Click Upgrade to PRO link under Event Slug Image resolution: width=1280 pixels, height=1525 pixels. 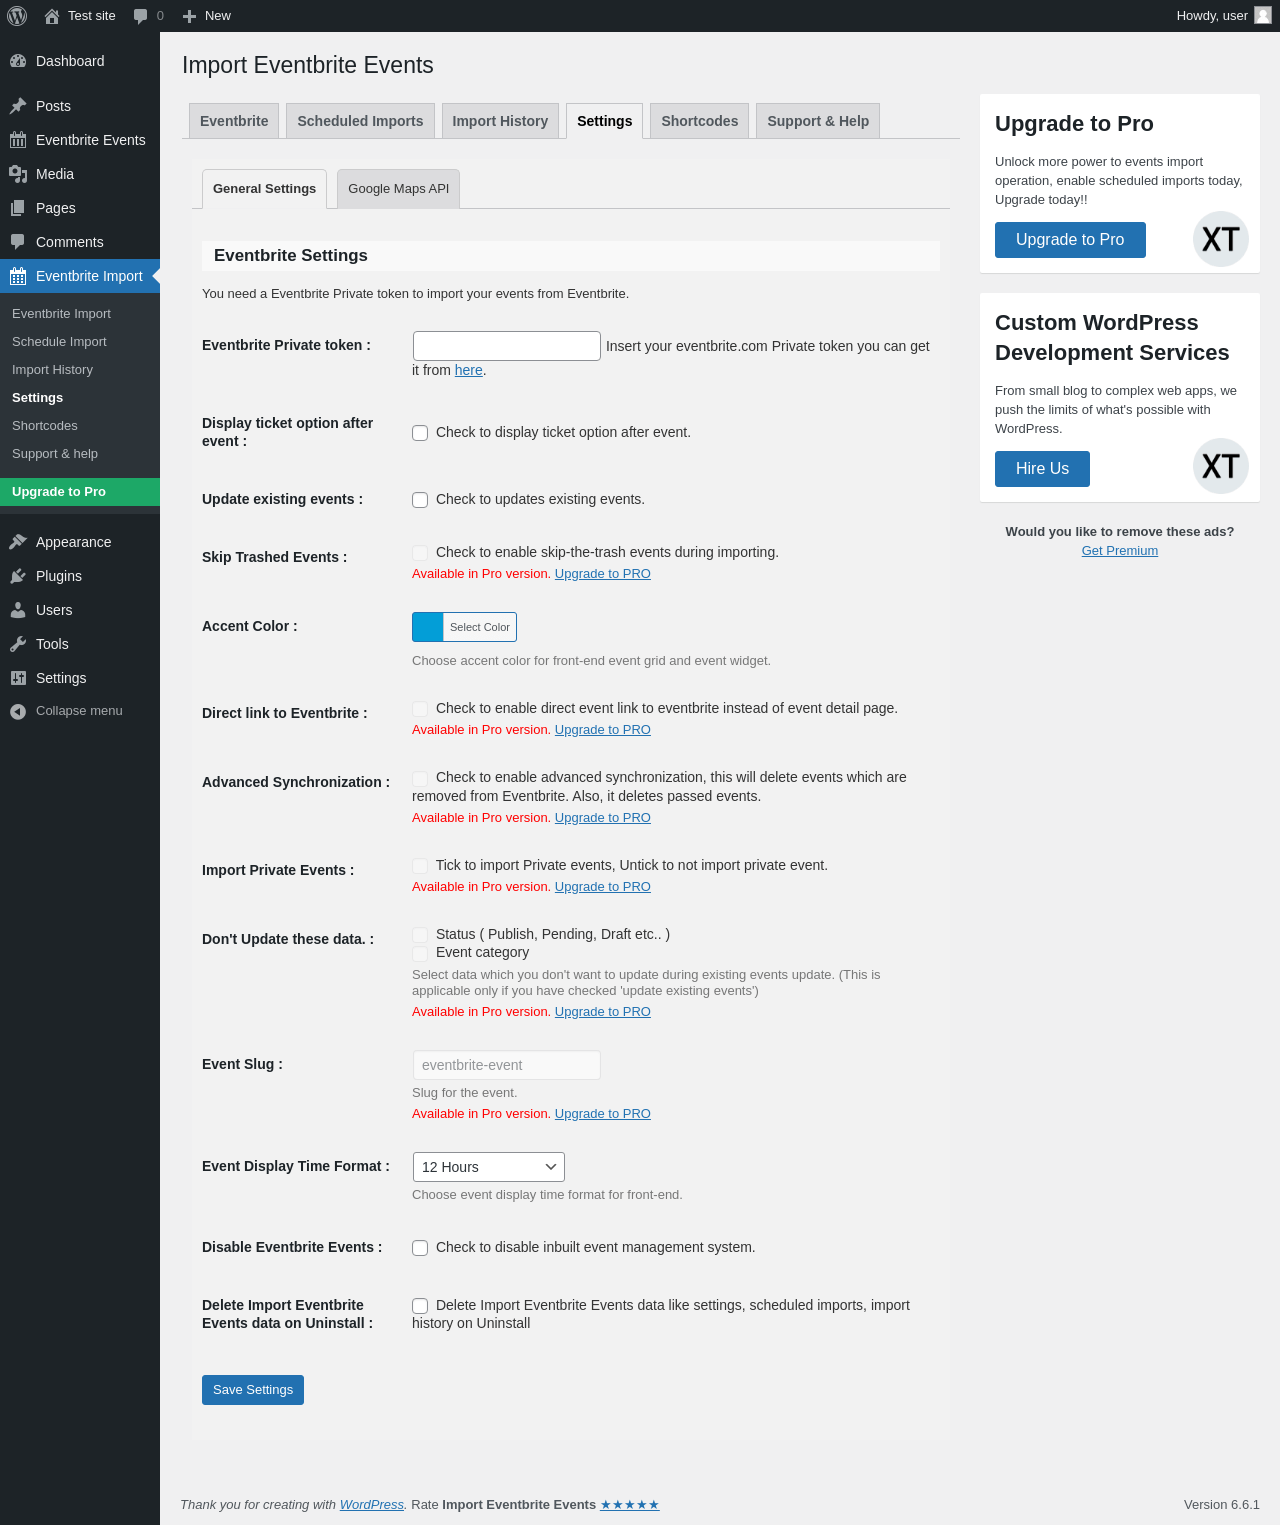[x=603, y=1114]
